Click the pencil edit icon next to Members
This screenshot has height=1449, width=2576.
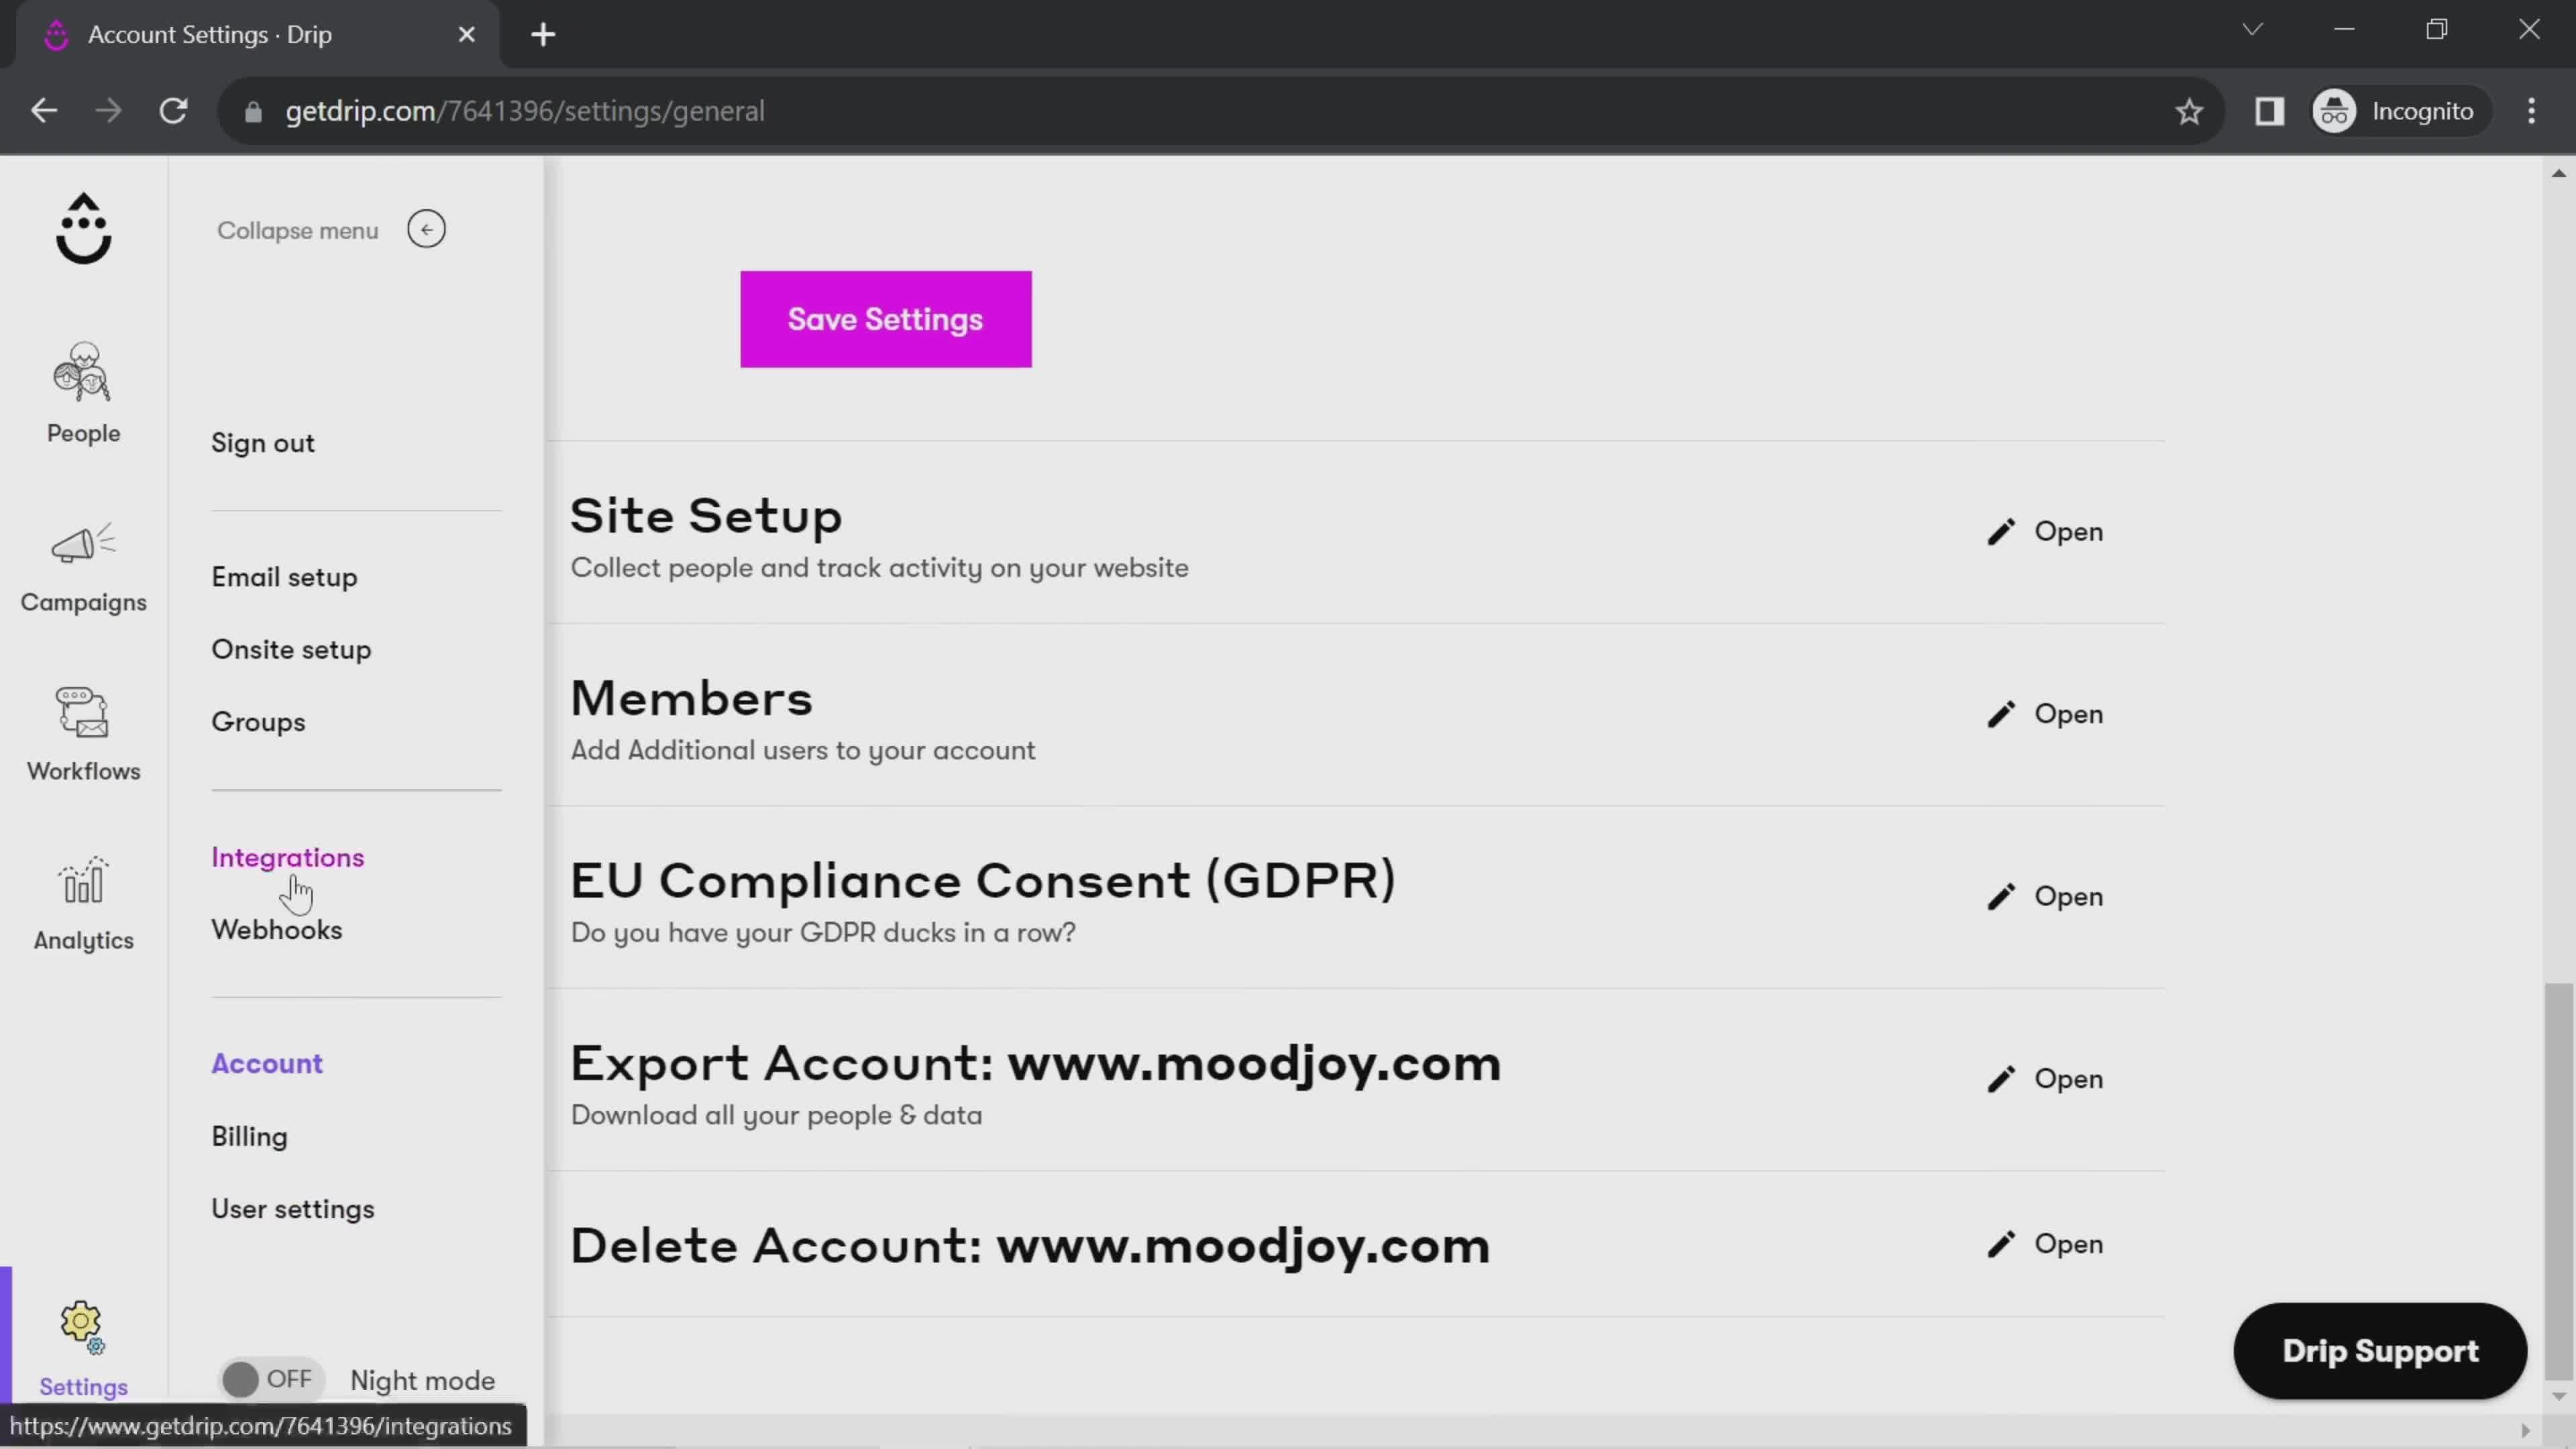pyautogui.click(x=2001, y=713)
